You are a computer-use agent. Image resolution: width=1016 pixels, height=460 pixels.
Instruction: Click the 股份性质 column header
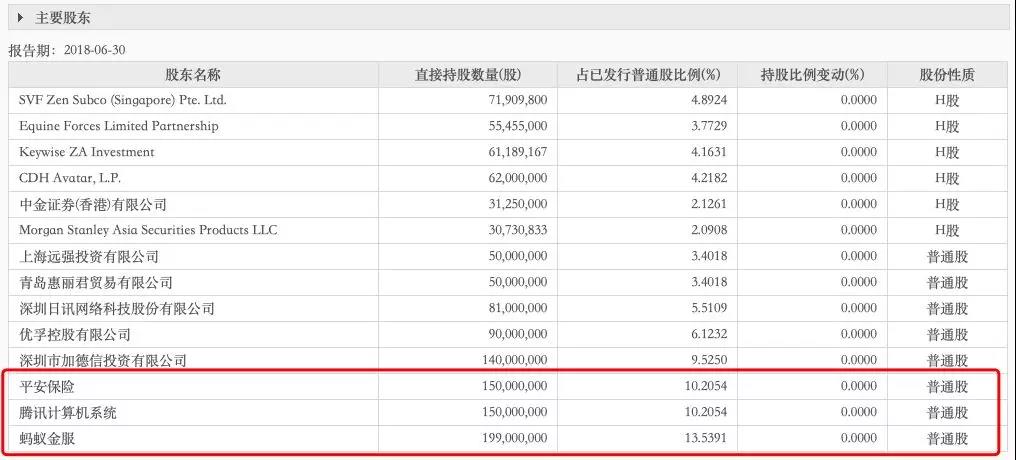(x=947, y=75)
